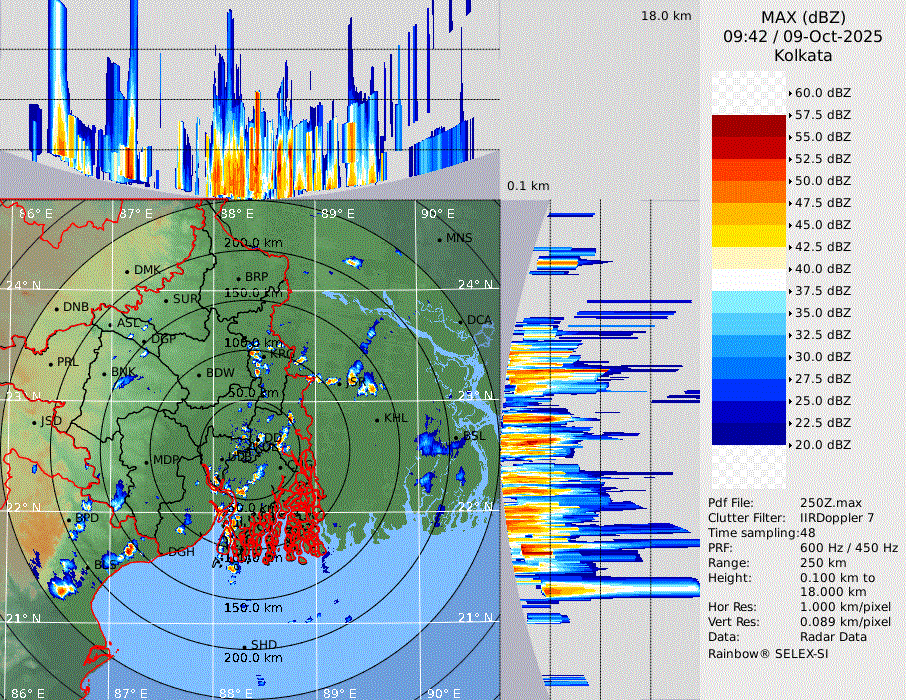
Task: Select the navy 20.0 dBZ legend swatch
Action: tap(749, 434)
